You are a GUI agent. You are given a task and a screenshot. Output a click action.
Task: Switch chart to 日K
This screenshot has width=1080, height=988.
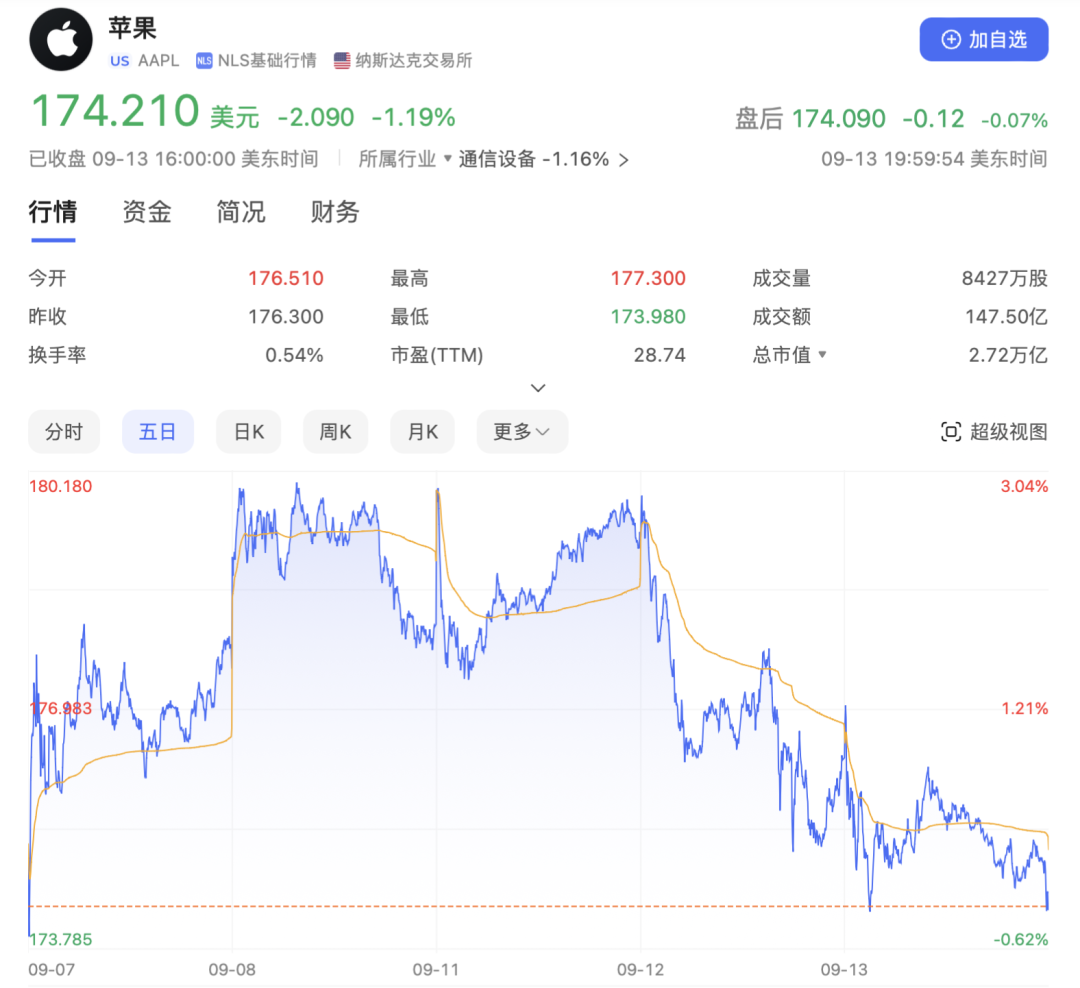[249, 432]
